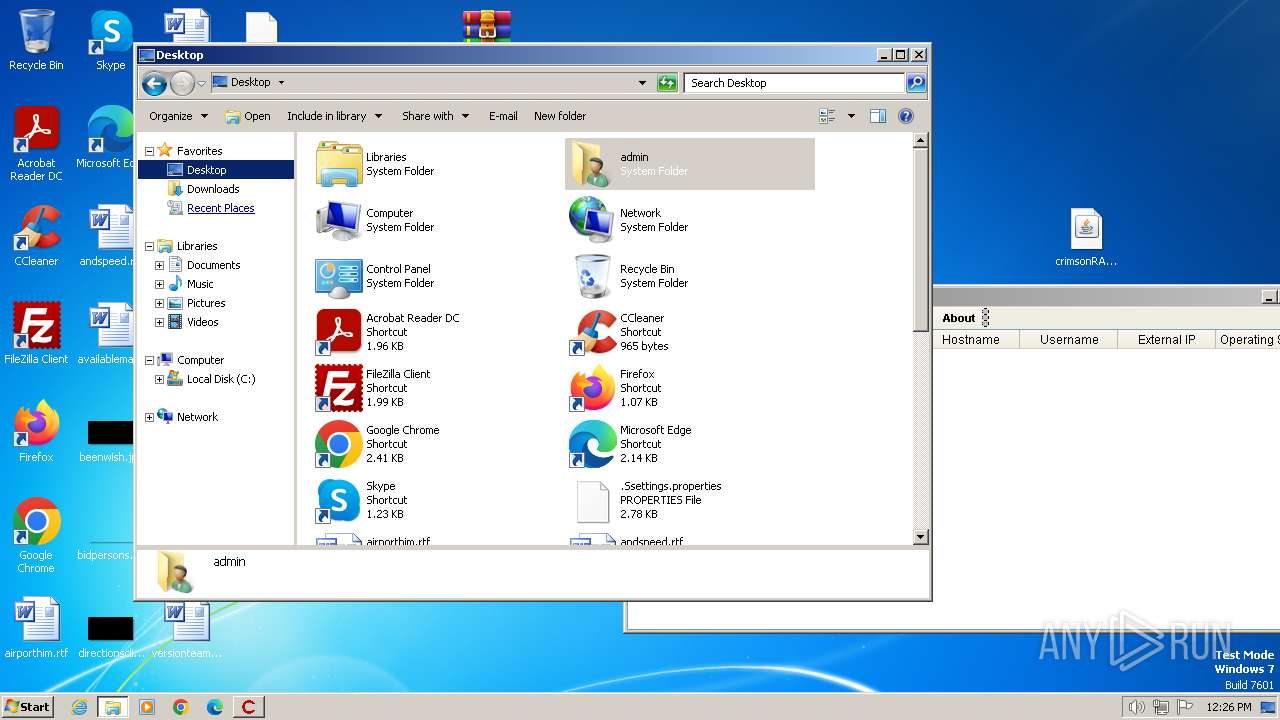Collapse the Favorites tree group
Image resolution: width=1280 pixels, height=720 pixels.
149,151
